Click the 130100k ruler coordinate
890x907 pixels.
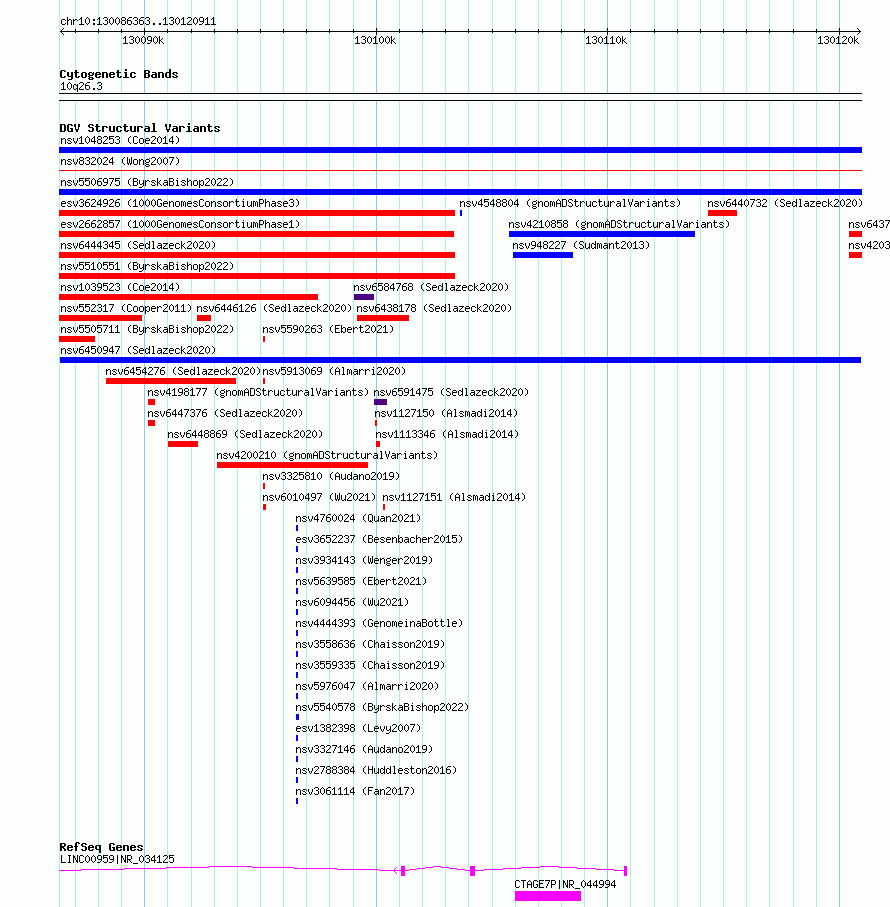tap(375, 40)
